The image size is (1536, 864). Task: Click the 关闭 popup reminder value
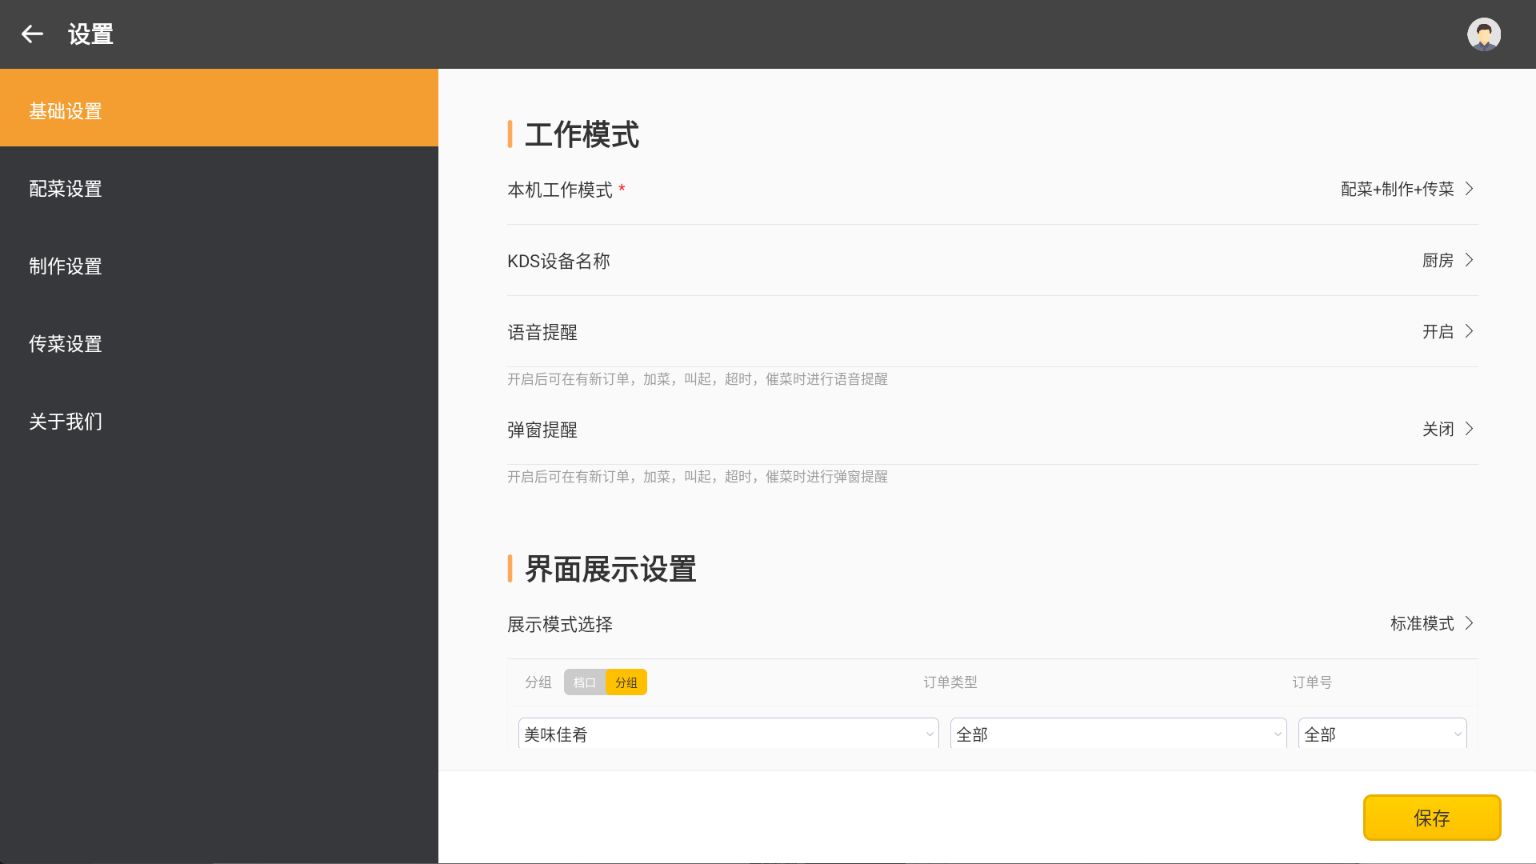click(1438, 429)
